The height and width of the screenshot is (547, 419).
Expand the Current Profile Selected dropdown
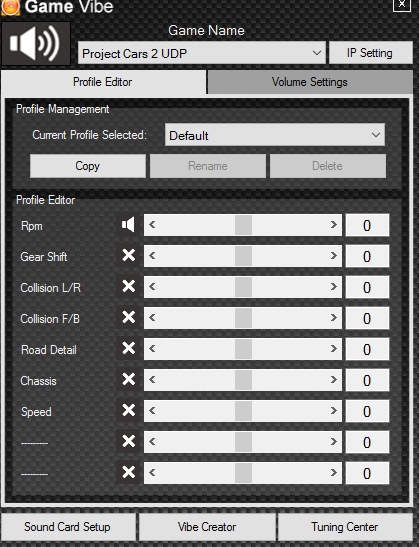(275, 135)
